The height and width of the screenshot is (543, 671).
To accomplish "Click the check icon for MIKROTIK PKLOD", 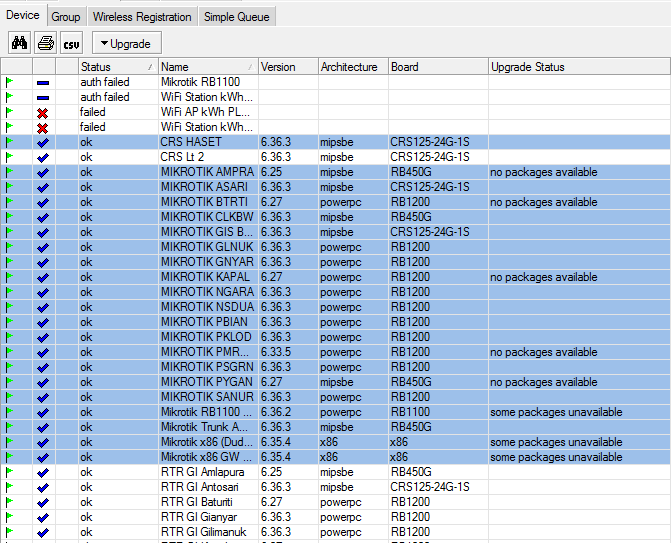I will pos(43,337).
